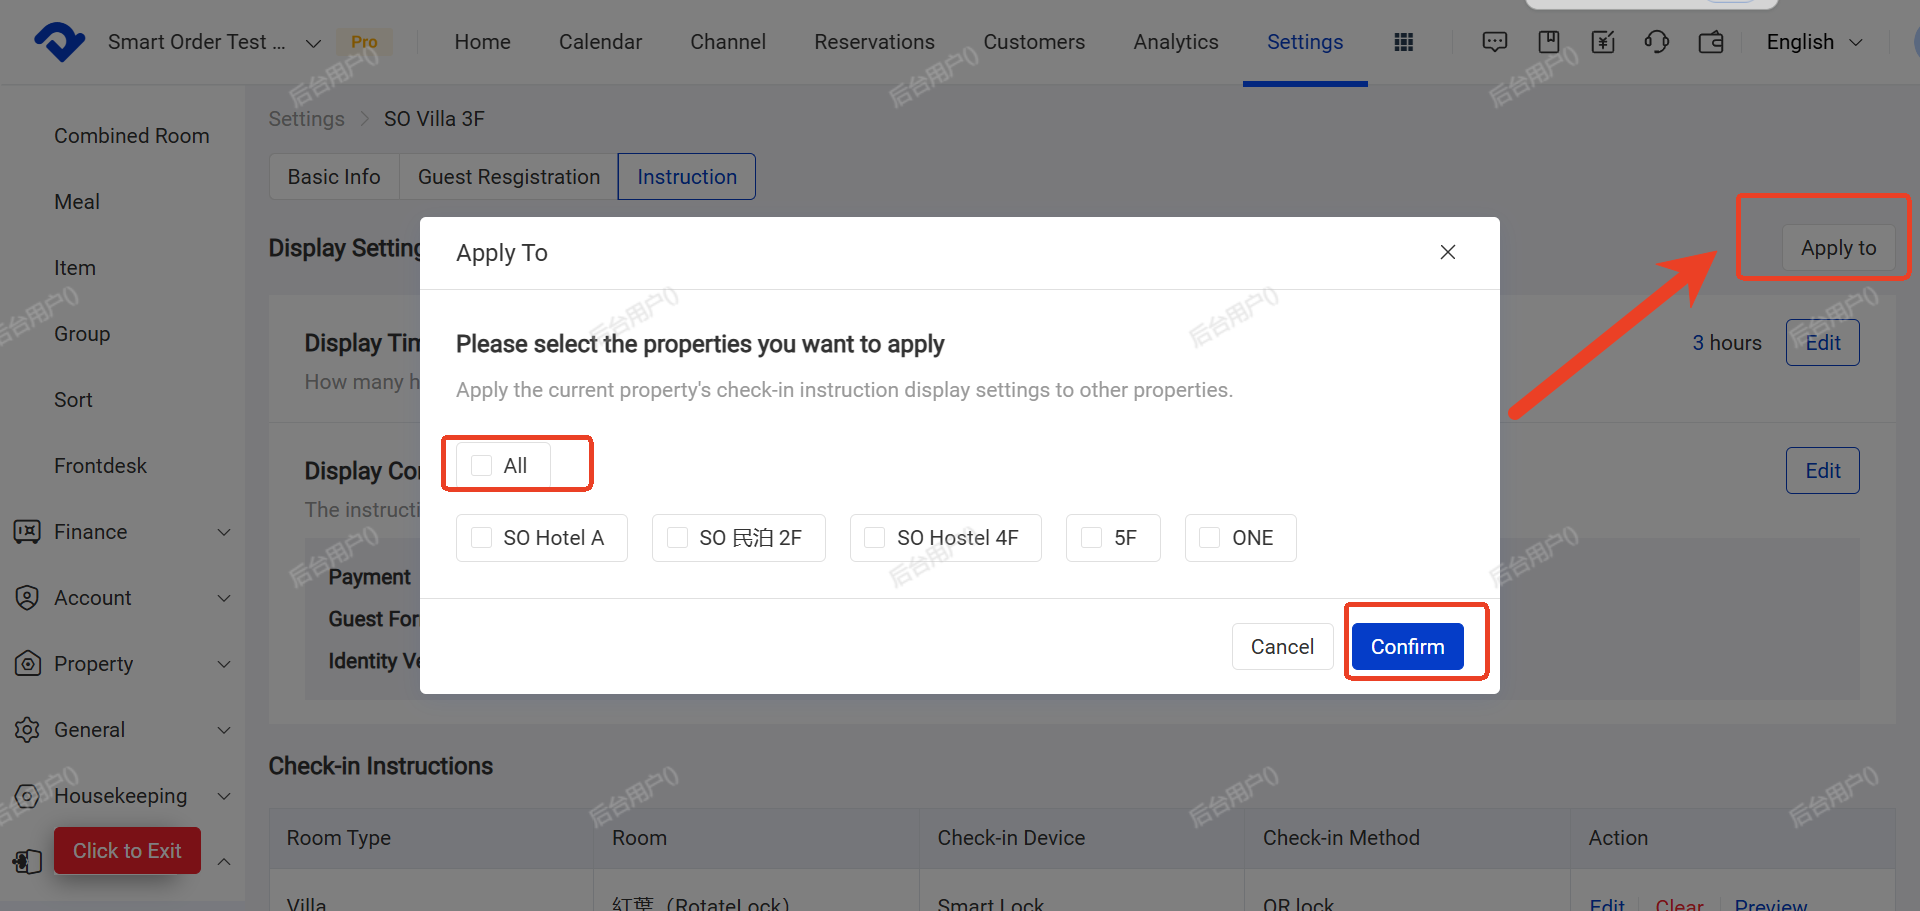Check the All properties checkbox

[x=481, y=466]
